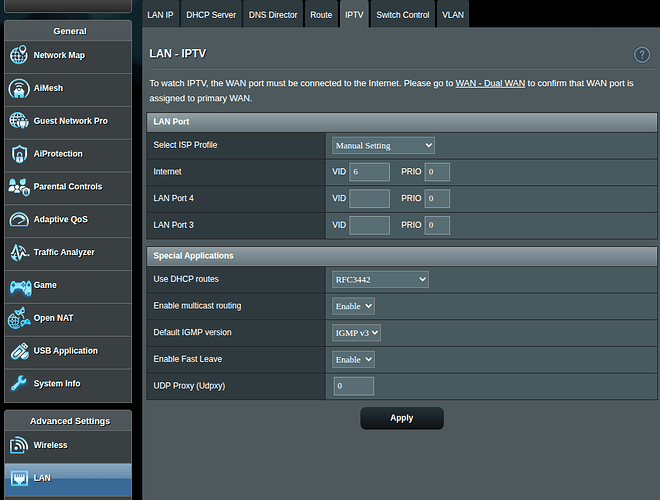
Task: Open the Switch Control tab
Action: pyautogui.click(x=403, y=15)
